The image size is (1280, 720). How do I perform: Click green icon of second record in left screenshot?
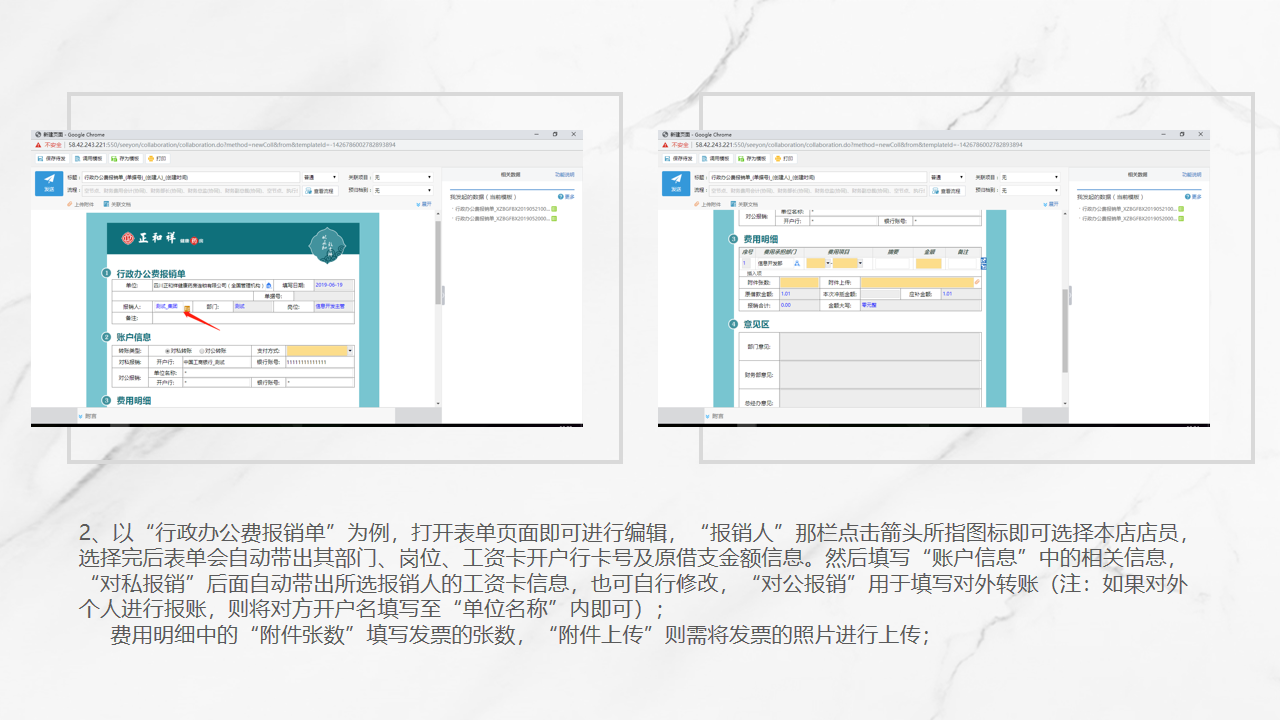tap(554, 218)
